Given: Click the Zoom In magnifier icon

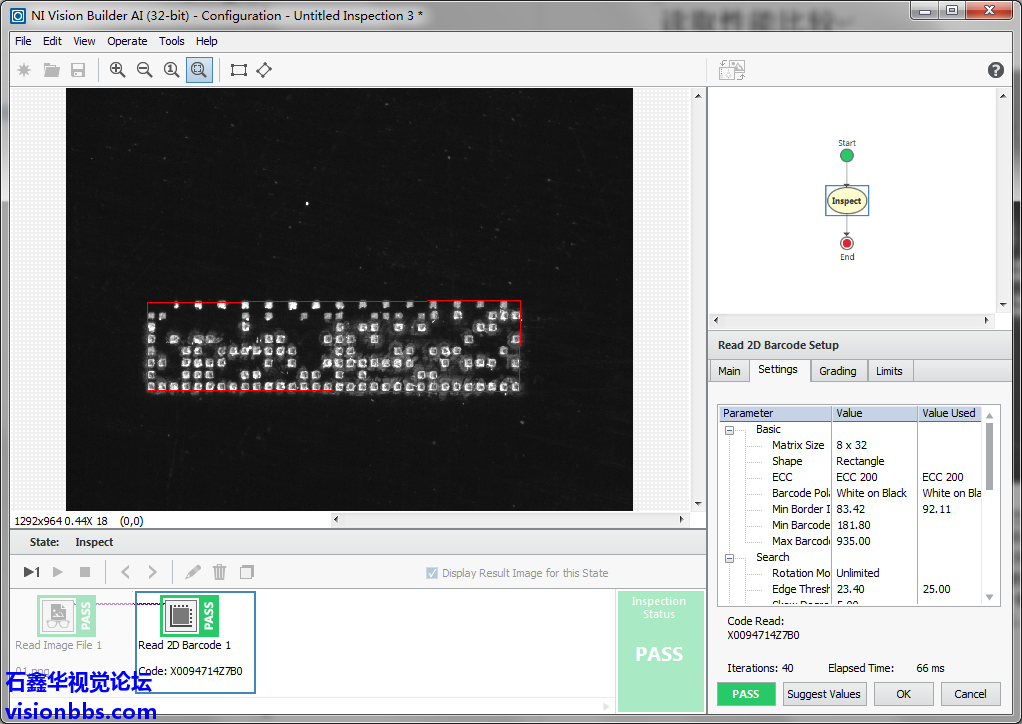Looking at the screenshot, I should (x=118, y=70).
